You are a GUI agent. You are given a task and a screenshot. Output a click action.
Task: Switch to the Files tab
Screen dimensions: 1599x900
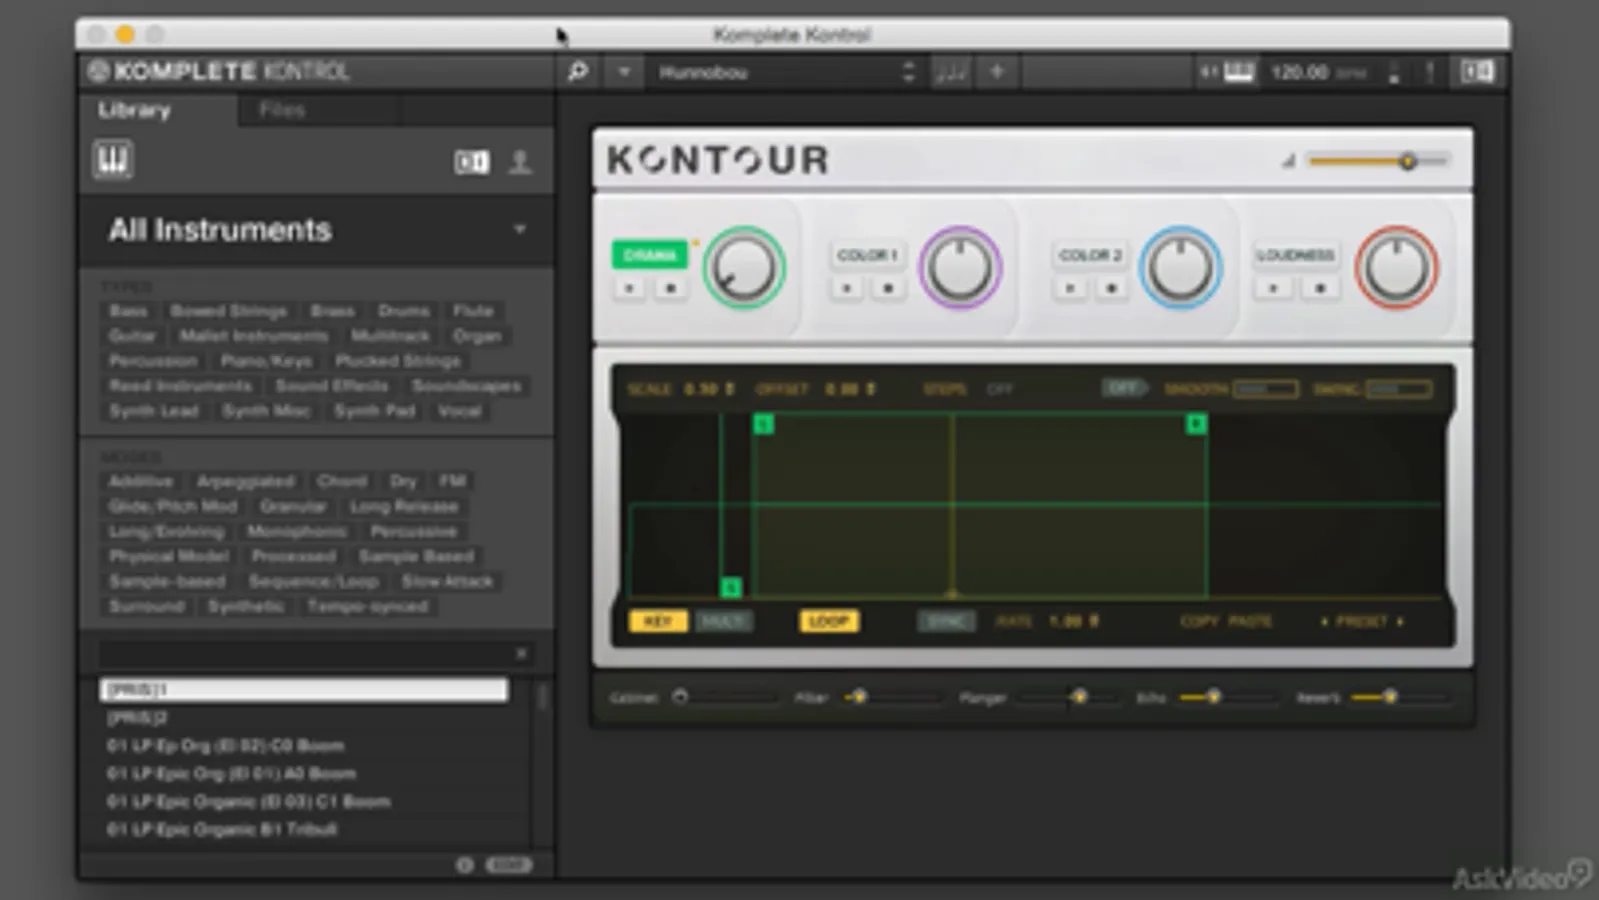(282, 110)
